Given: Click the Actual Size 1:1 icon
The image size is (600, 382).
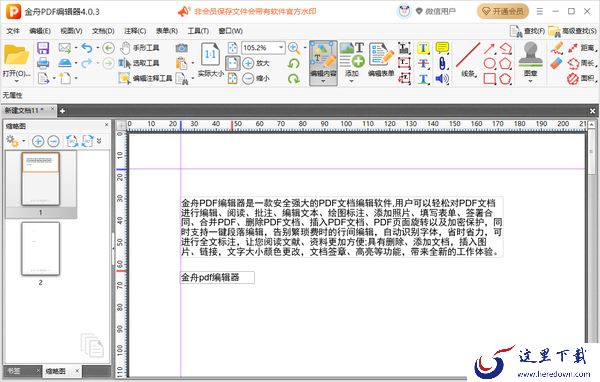Looking at the screenshot, I should point(210,54).
